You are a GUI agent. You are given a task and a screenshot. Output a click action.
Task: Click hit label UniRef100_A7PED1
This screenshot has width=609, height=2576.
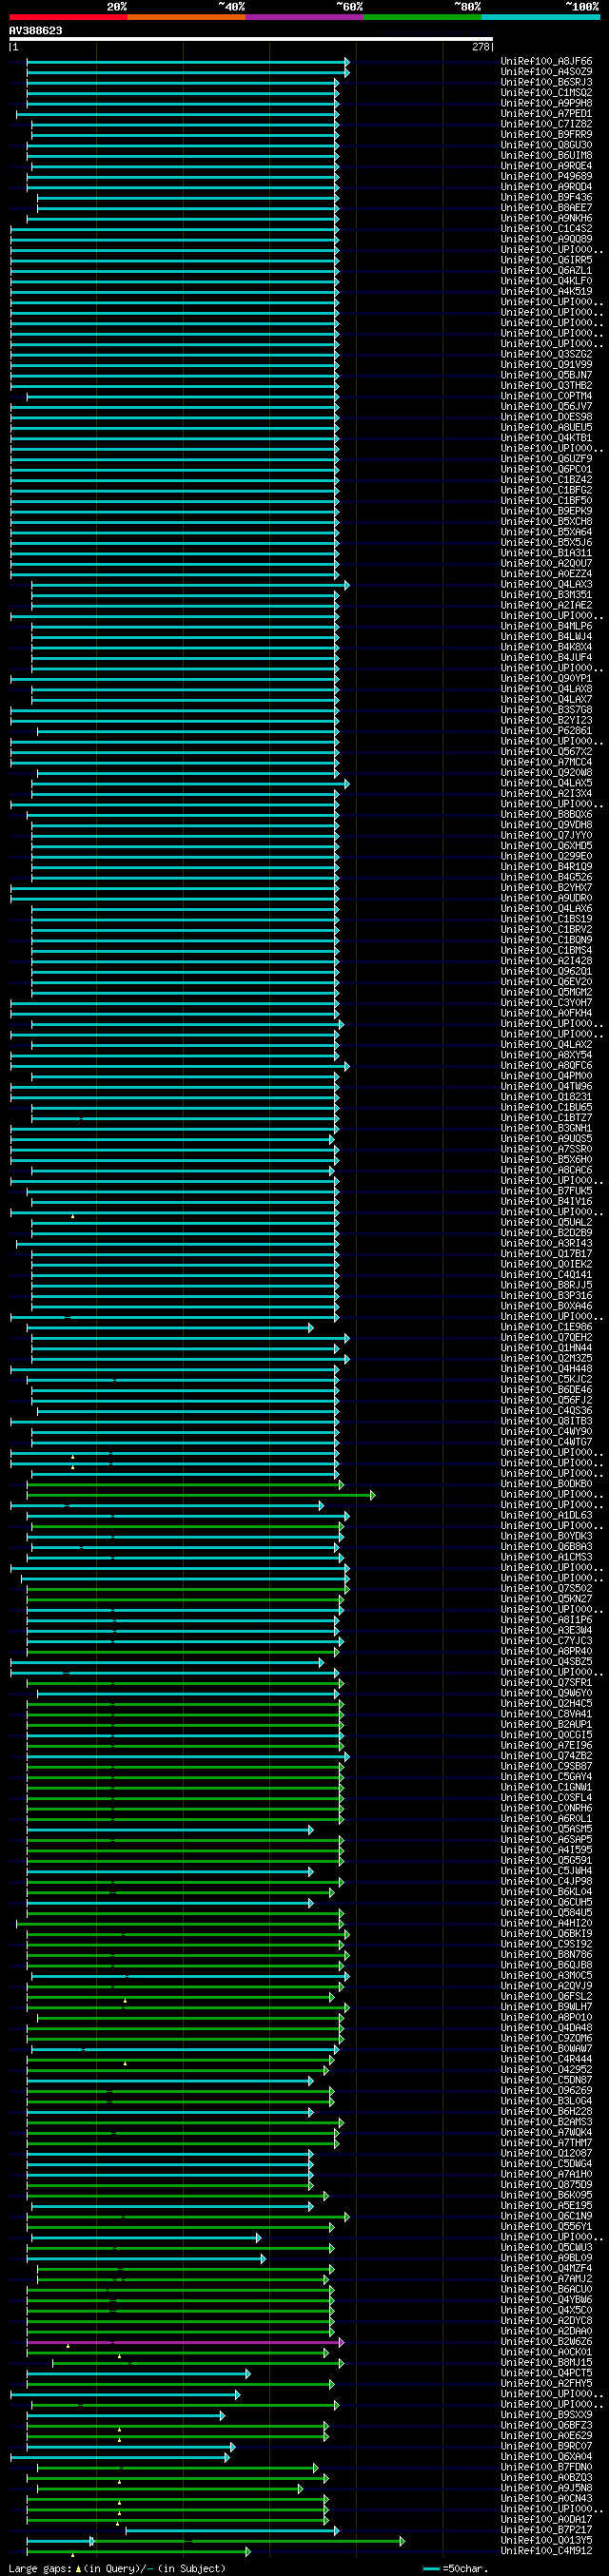point(546,114)
